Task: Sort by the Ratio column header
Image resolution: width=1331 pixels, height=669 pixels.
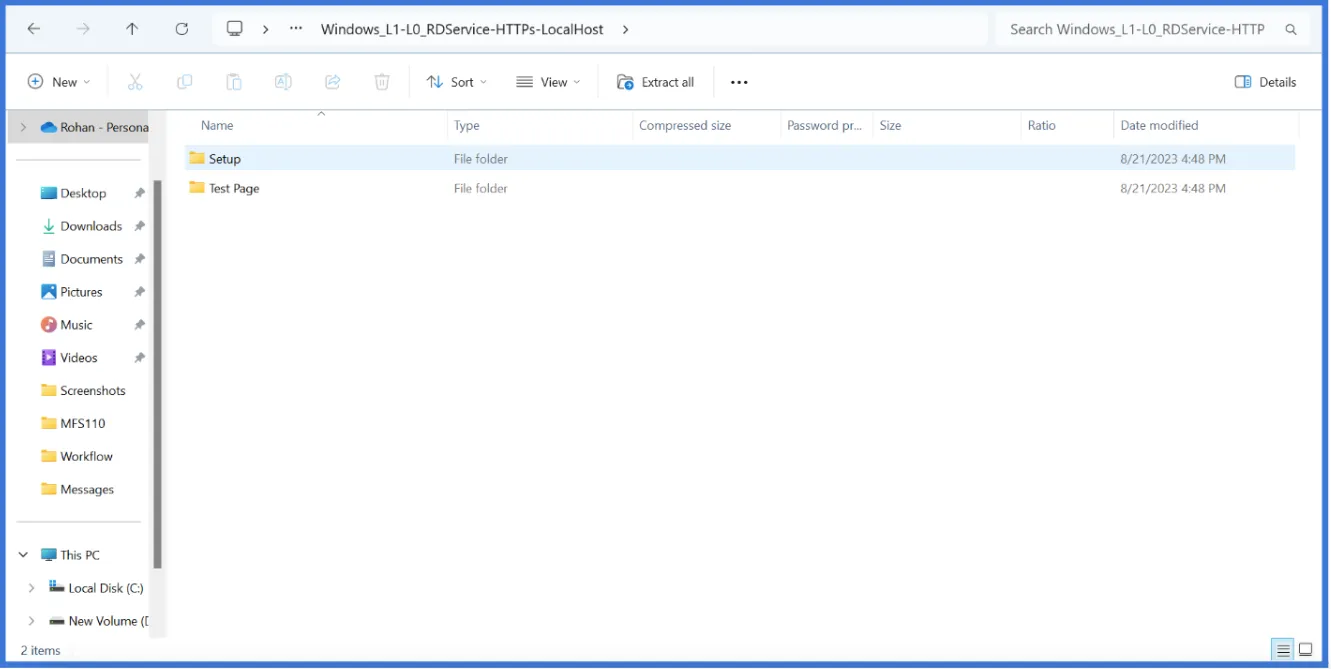Action: pyautogui.click(x=1041, y=125)
